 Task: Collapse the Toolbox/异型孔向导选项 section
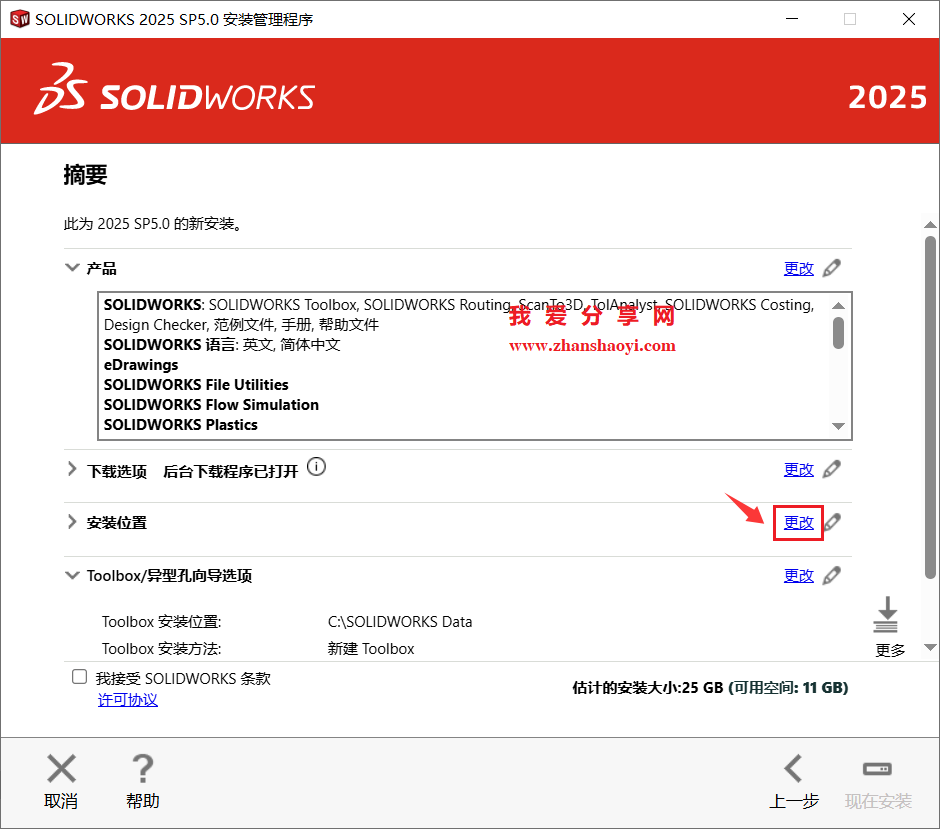(72, 575)
